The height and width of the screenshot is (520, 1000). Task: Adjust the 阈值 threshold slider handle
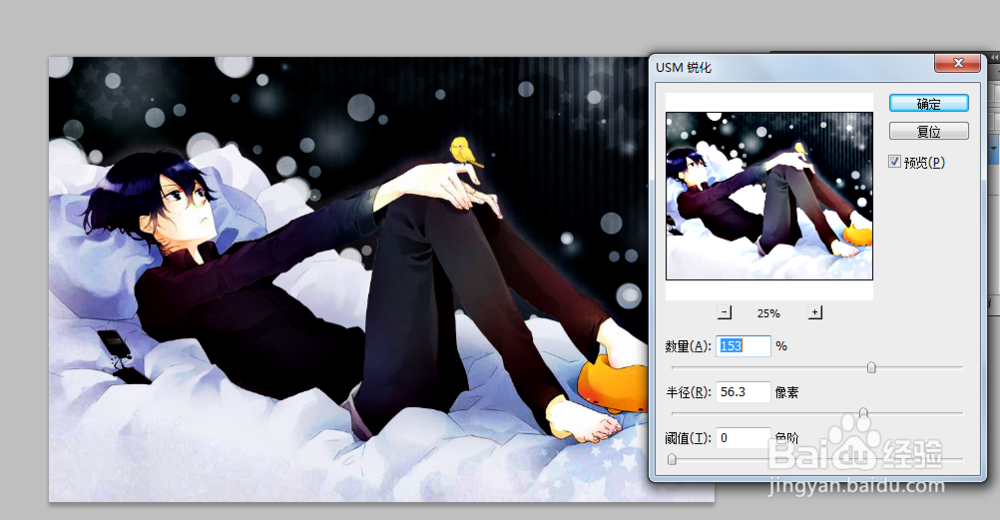coord(672,459)
